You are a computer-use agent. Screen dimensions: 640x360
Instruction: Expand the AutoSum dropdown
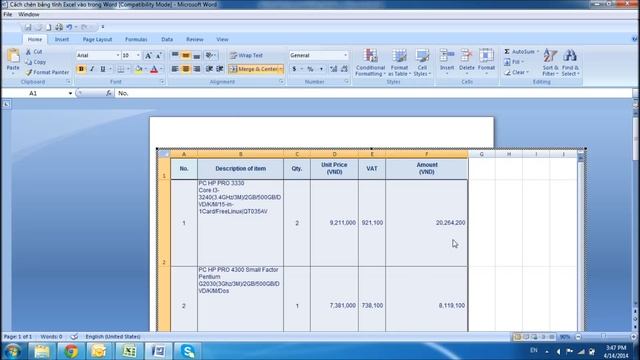pyautogui.click(x=538, y=52)
